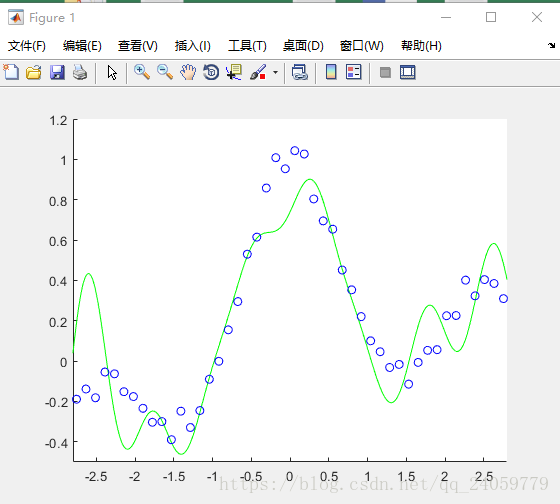Click the y-axis label 0.6
Viewport: 560px width, 504px height.
(58, 241)
